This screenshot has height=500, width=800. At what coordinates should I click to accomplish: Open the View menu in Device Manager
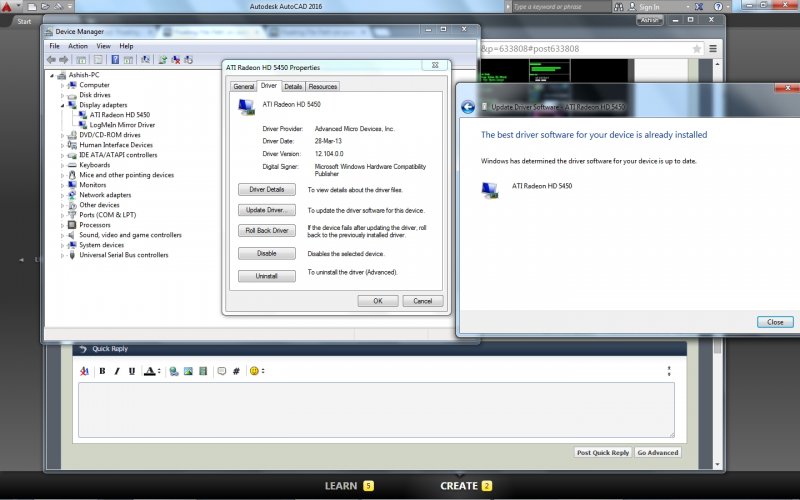(x=104, y=46)
